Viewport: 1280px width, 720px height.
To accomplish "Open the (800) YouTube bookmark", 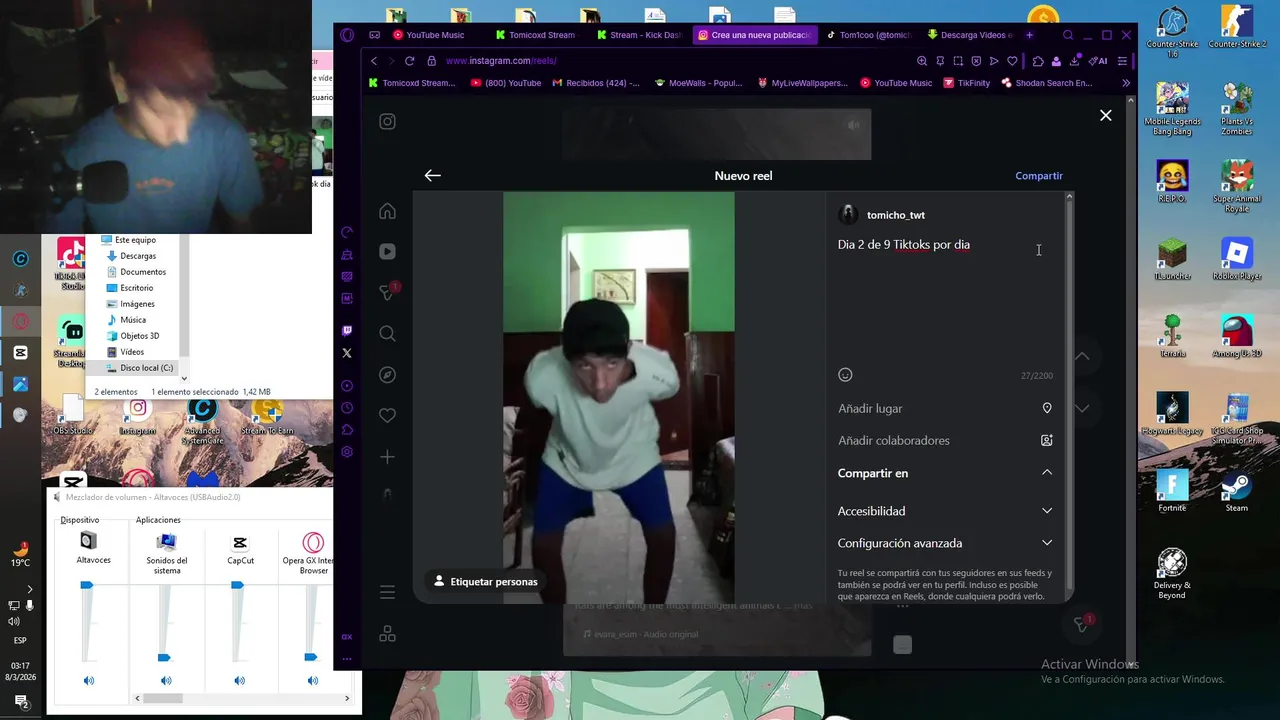I will click(505, 83).
